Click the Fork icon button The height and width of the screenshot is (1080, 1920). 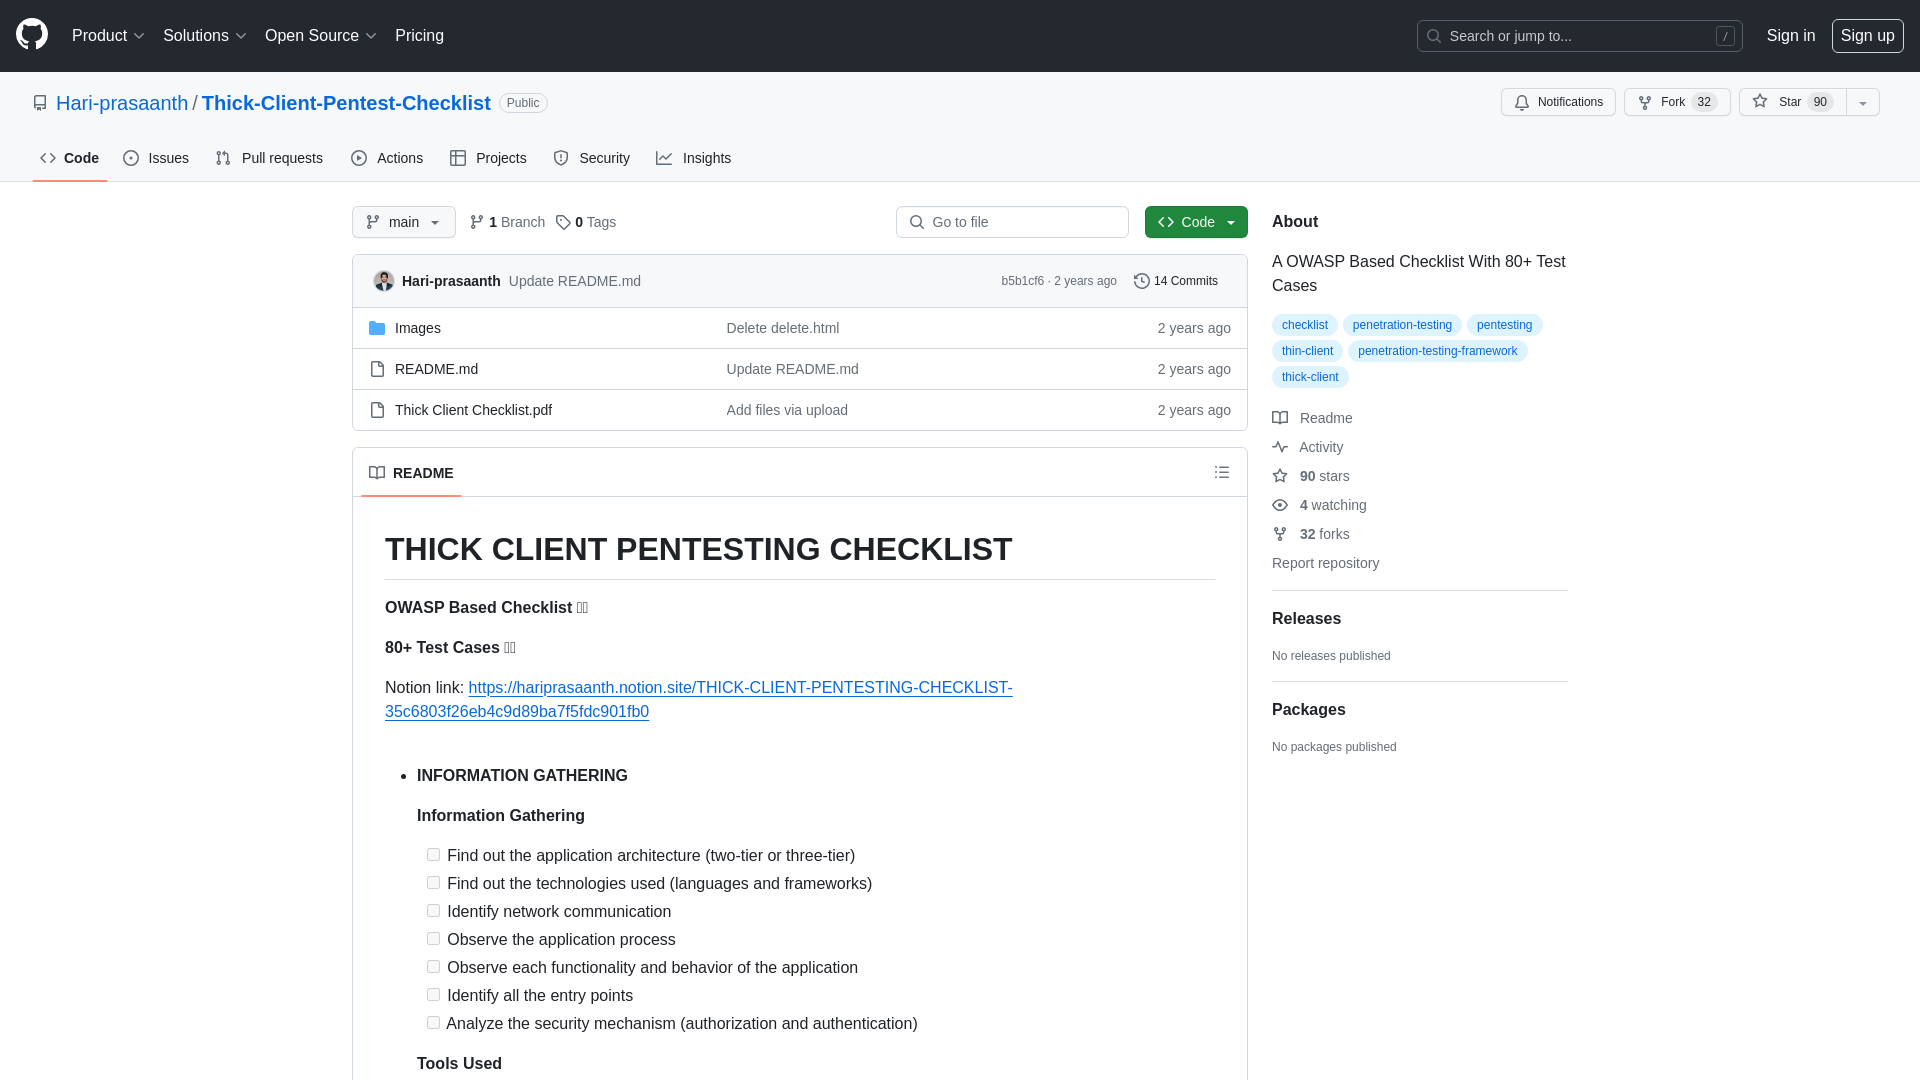tap(1645, 103)
